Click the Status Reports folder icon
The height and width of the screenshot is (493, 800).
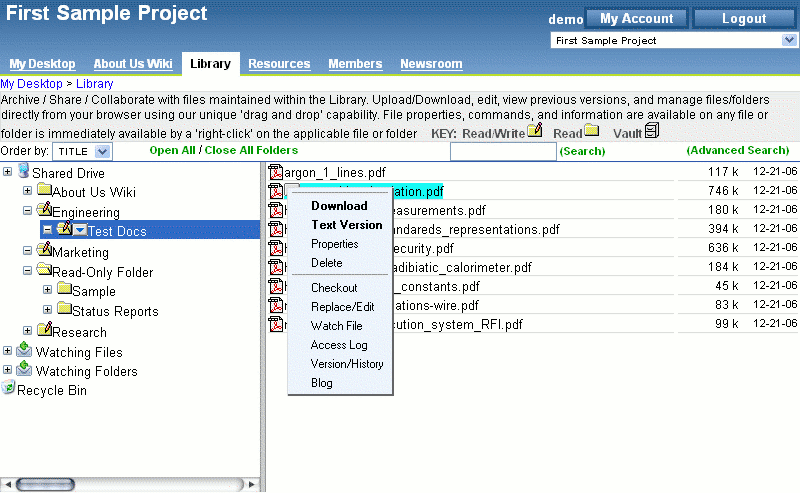(64, 308)
